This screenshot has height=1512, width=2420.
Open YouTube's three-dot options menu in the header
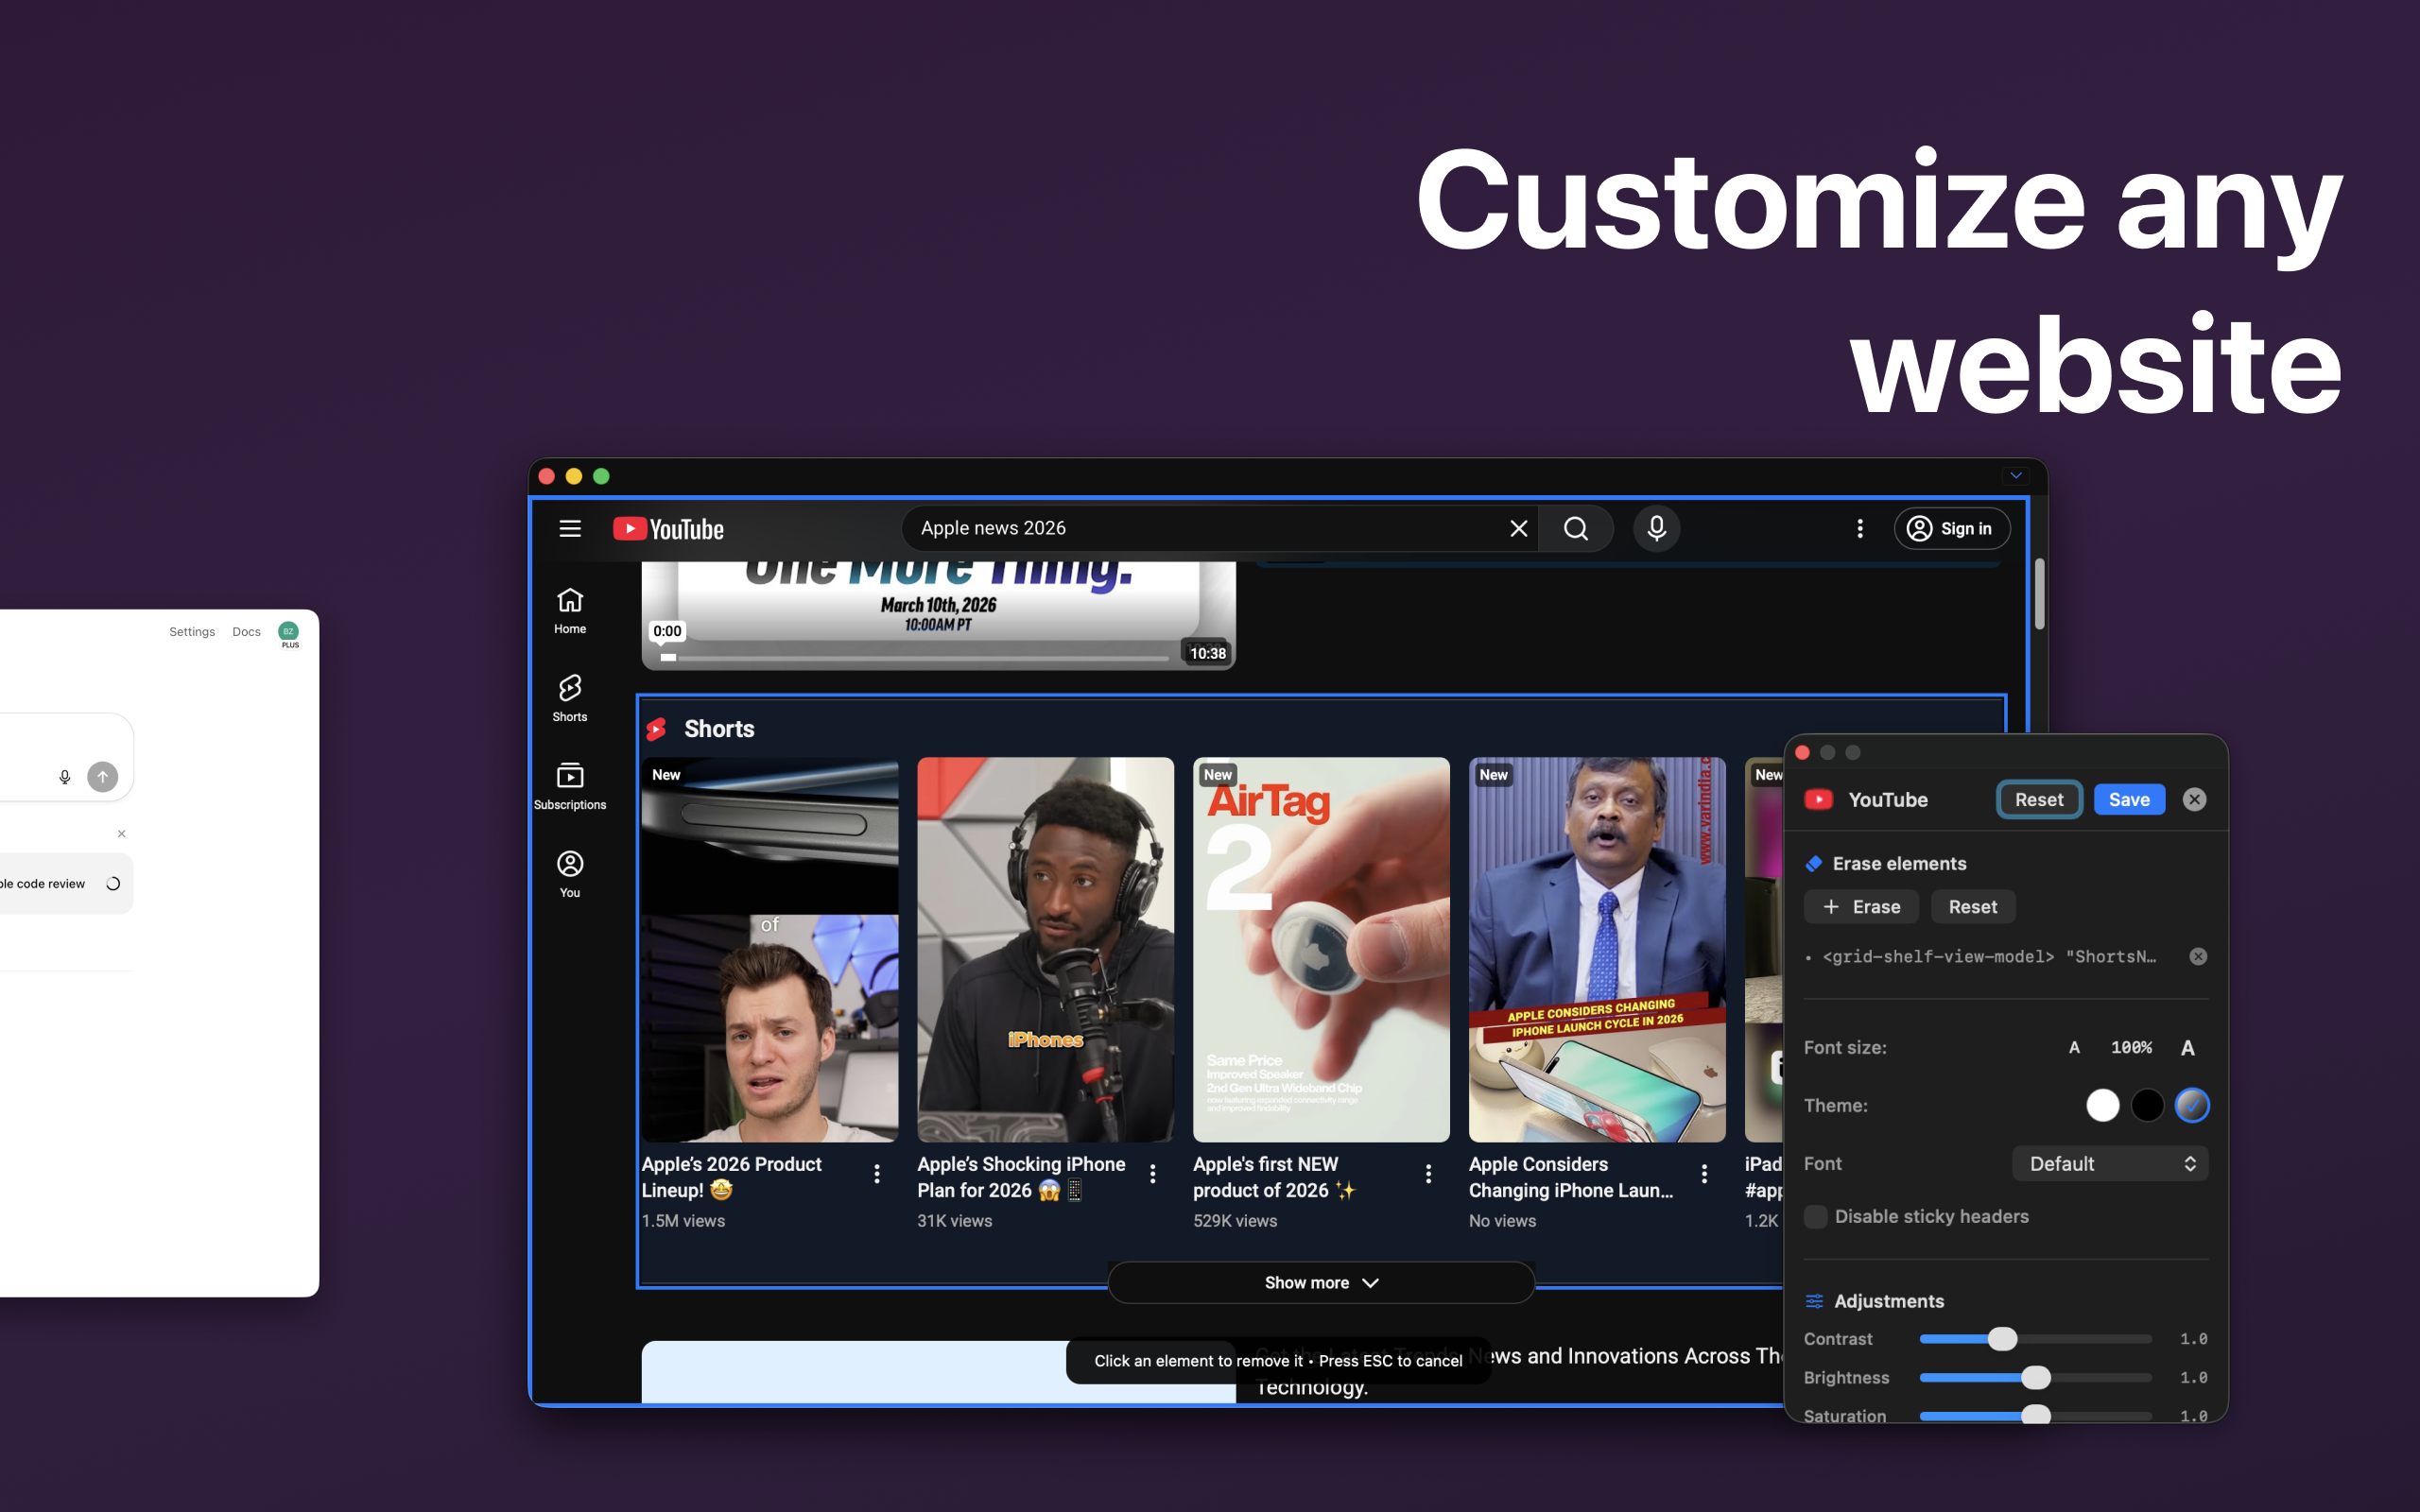coord(1860,528)
